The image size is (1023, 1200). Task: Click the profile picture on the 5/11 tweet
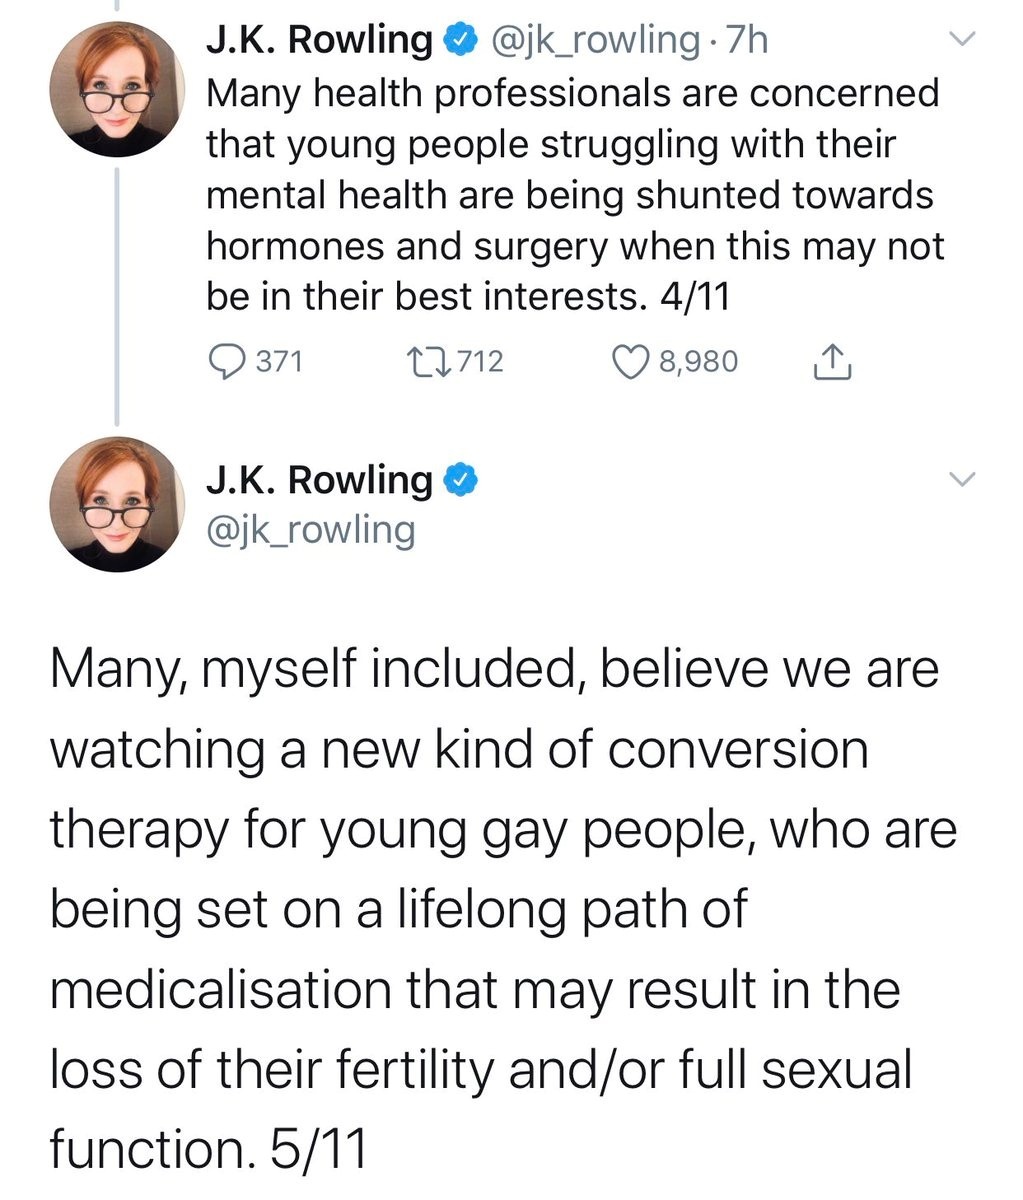coord(118,505)
